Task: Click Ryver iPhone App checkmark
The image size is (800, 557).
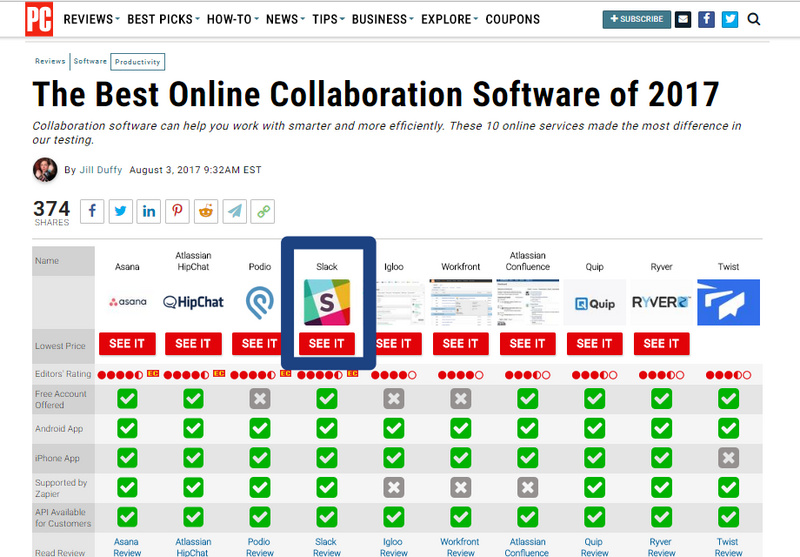Action: [661, 458]
